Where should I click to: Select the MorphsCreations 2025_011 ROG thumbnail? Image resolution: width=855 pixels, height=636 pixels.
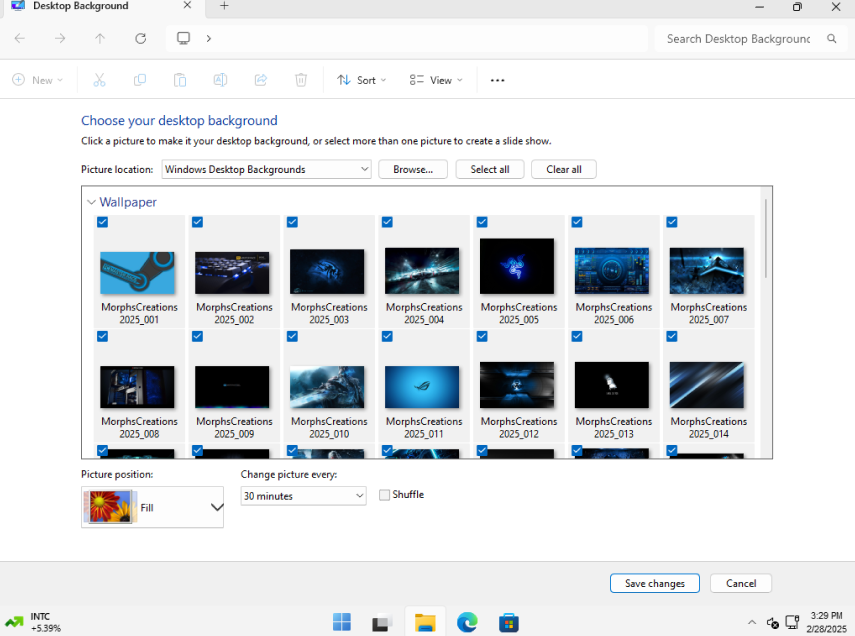(x=422, y=387)
